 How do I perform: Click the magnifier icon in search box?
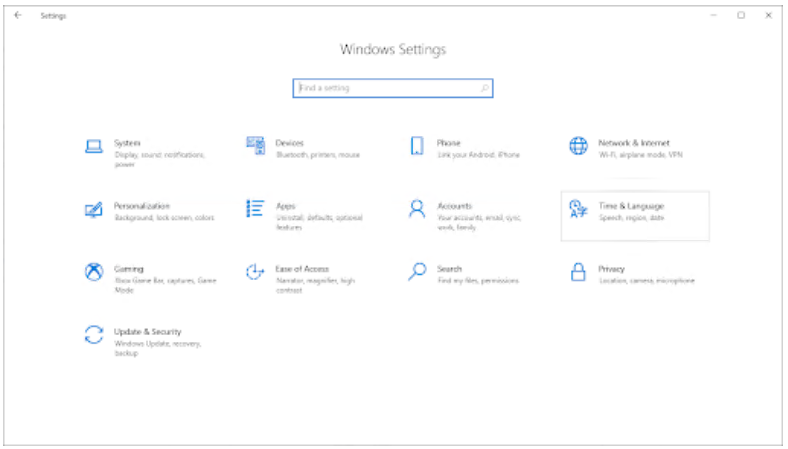[485, 88]
